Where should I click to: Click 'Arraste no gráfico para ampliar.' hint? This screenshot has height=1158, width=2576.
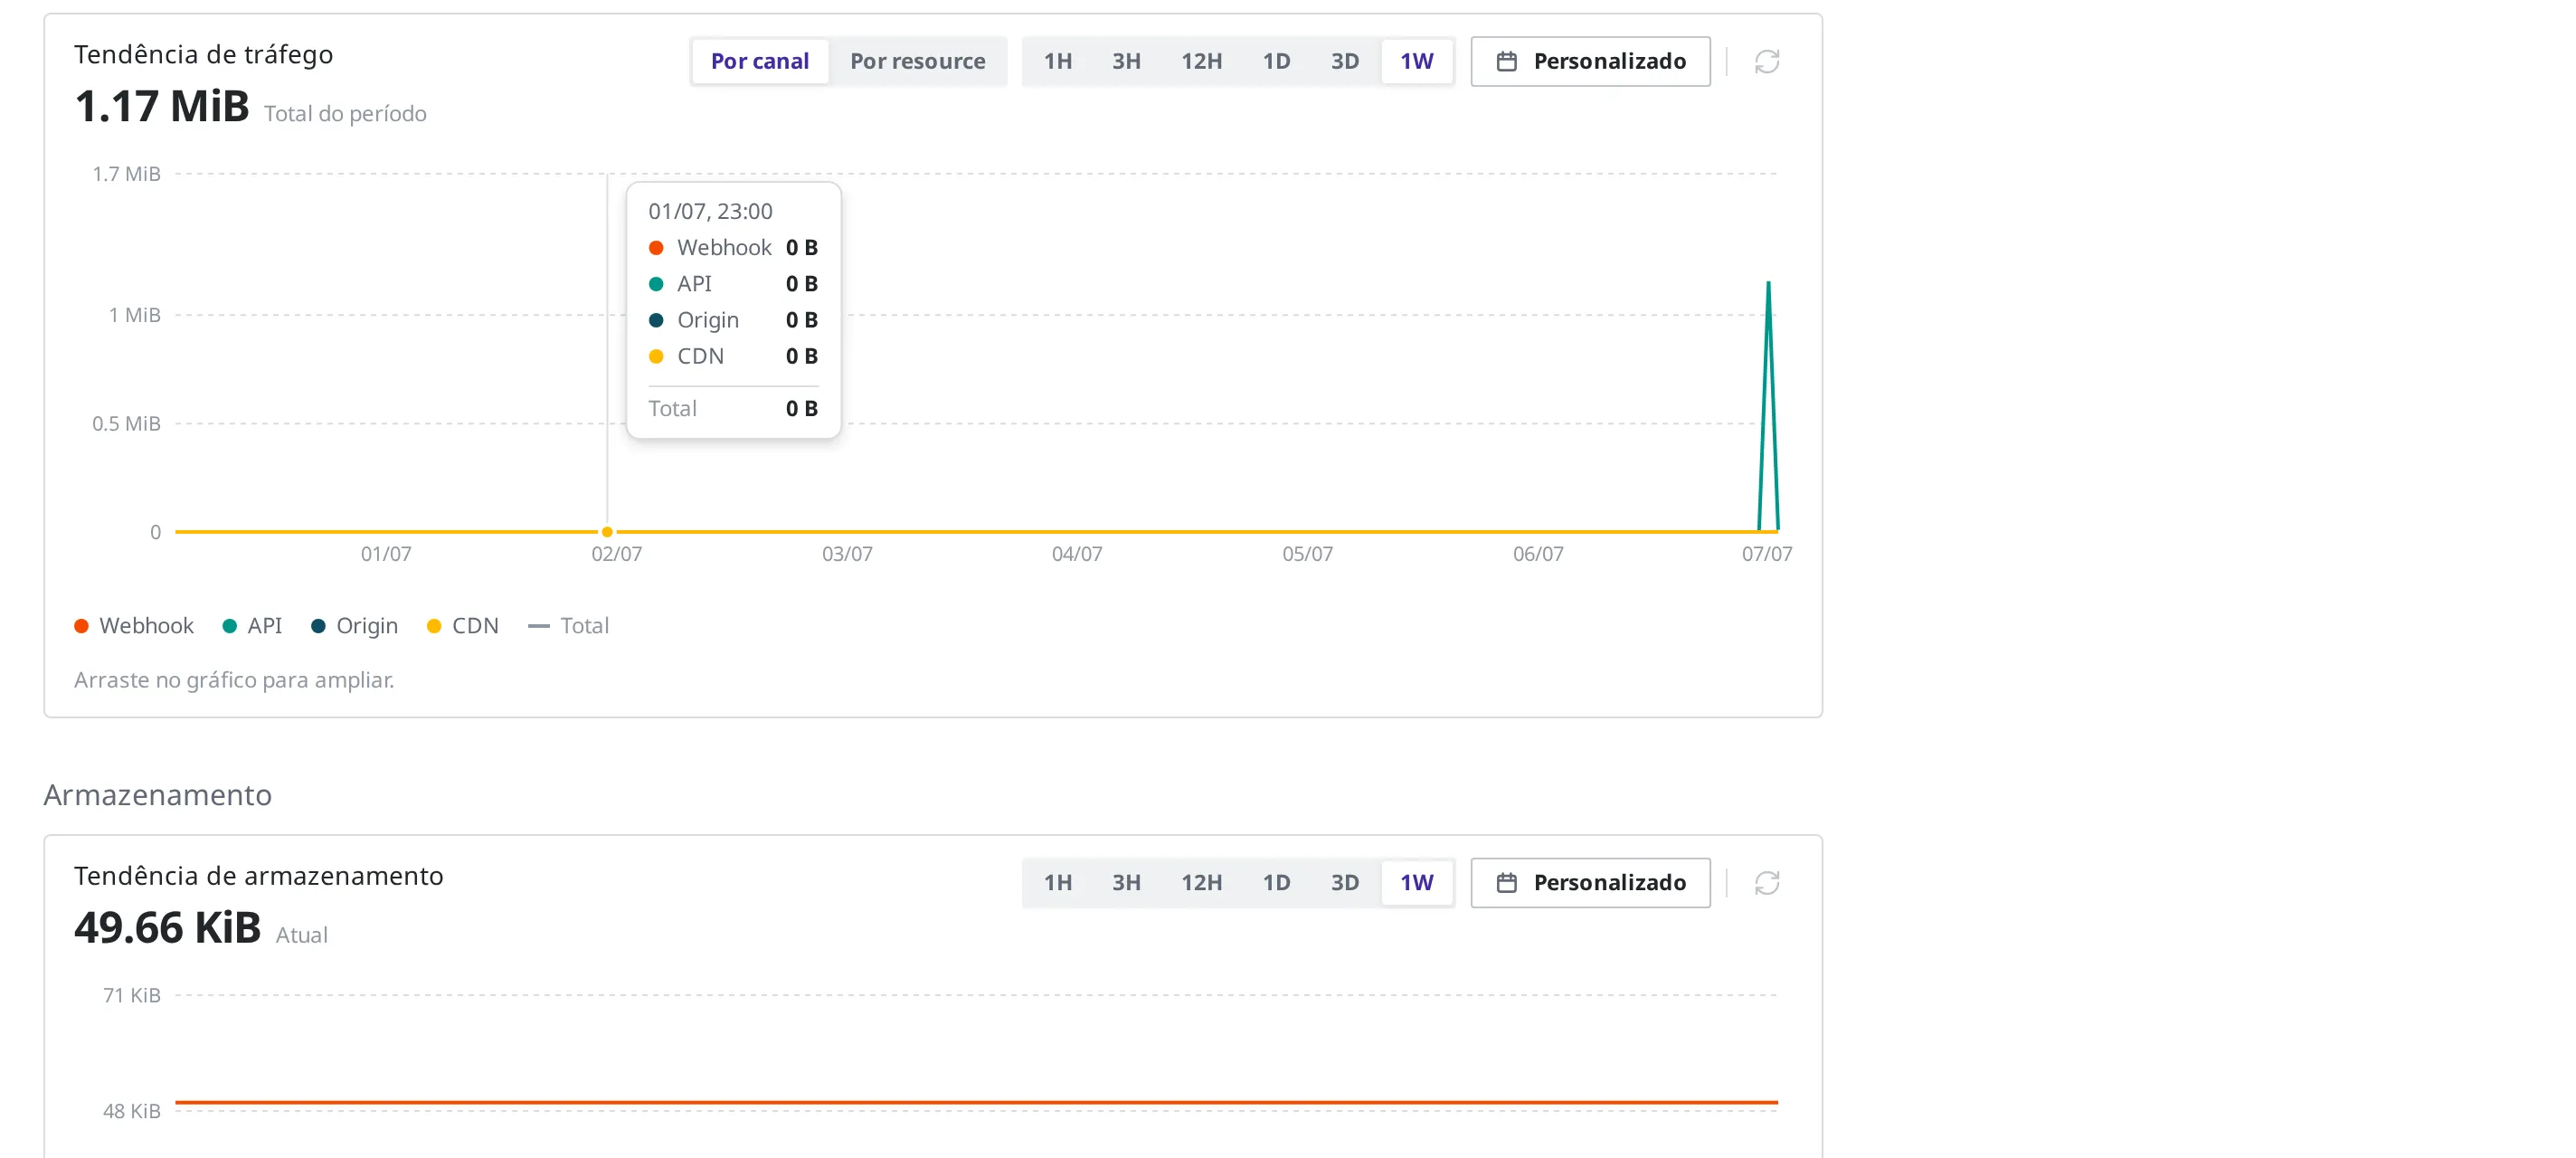(x=234, y=680)
